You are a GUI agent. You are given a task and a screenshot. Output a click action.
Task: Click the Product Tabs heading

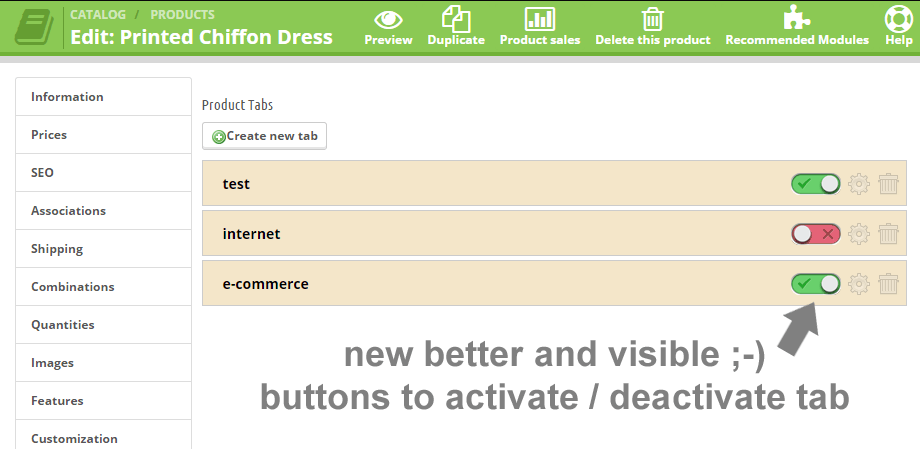237,105
